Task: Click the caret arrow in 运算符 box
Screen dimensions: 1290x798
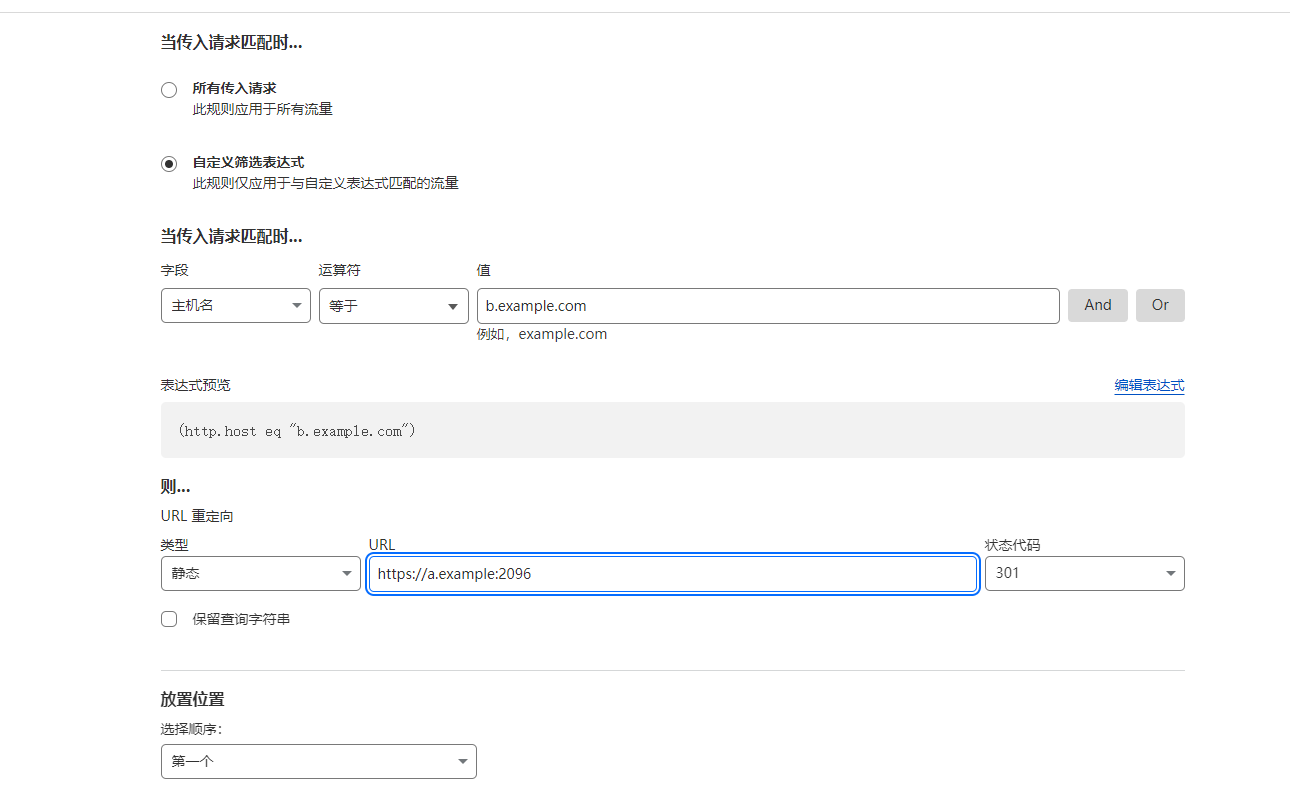Action: tap(452, 306)
